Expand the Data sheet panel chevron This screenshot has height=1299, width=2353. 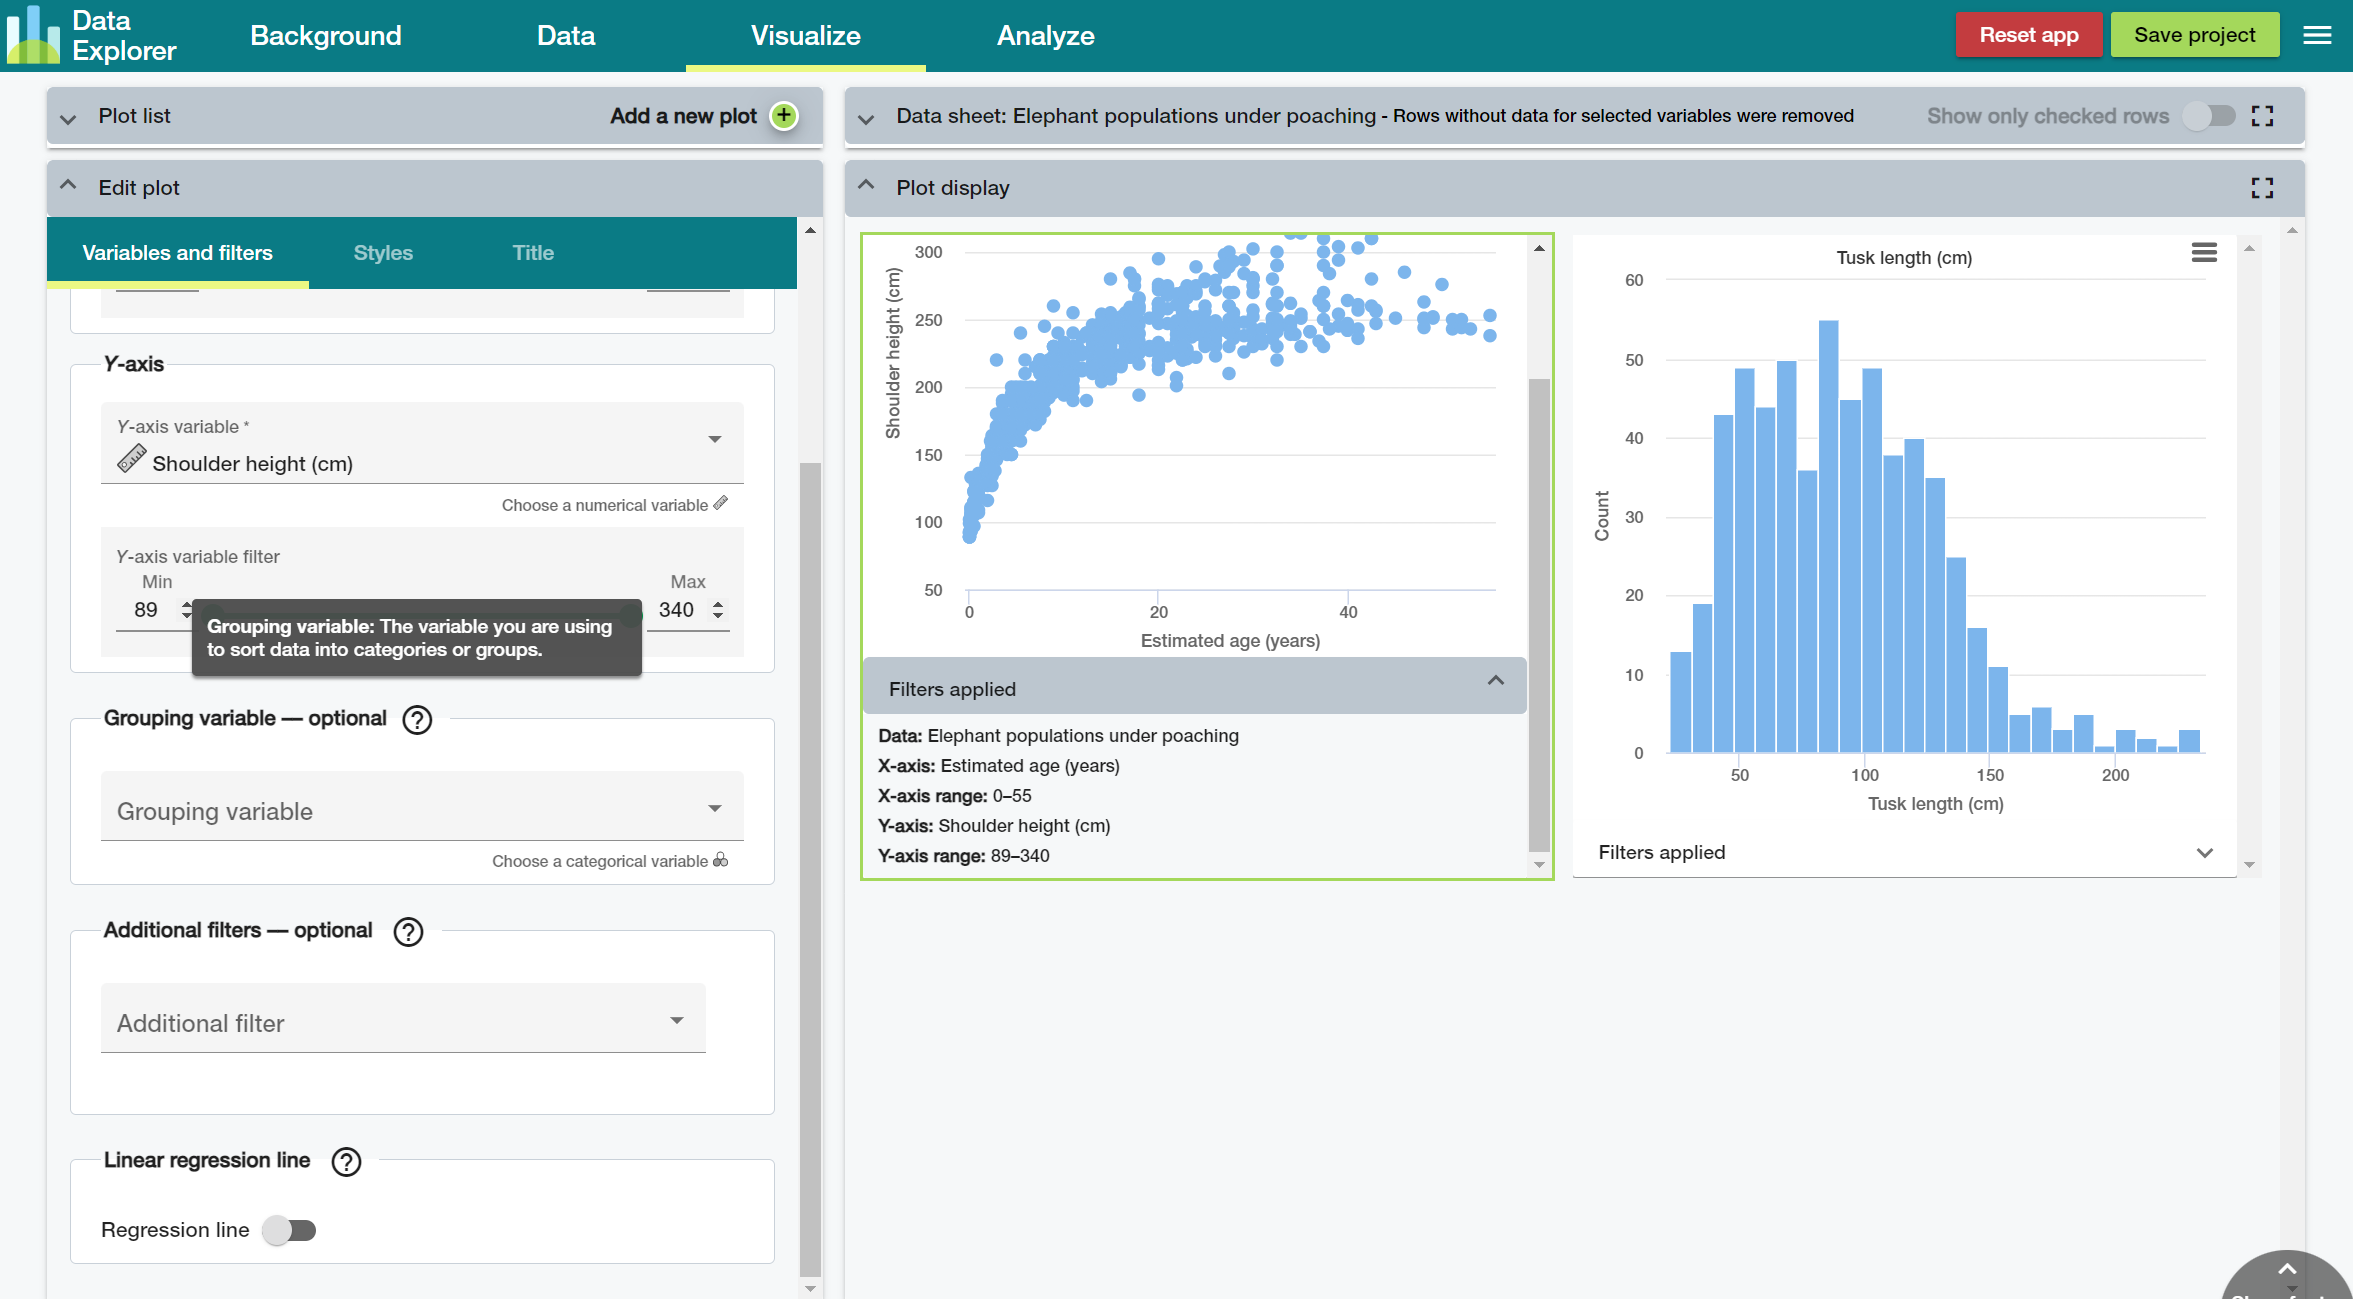tap(866, 118)
